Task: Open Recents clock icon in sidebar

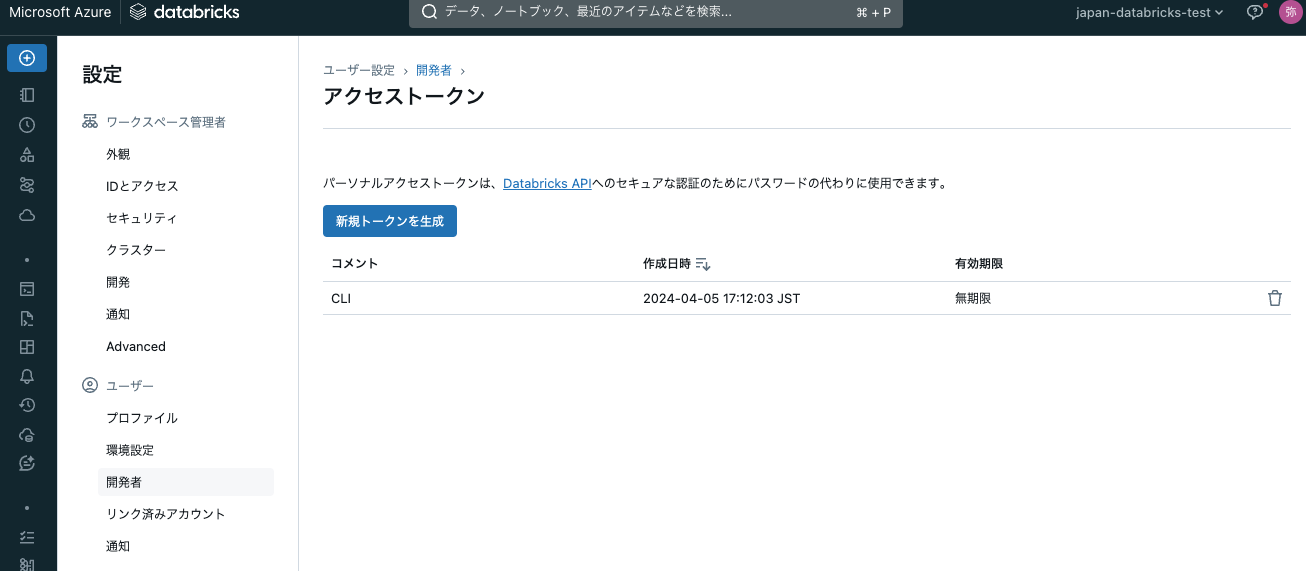Action: coord(27,125)
